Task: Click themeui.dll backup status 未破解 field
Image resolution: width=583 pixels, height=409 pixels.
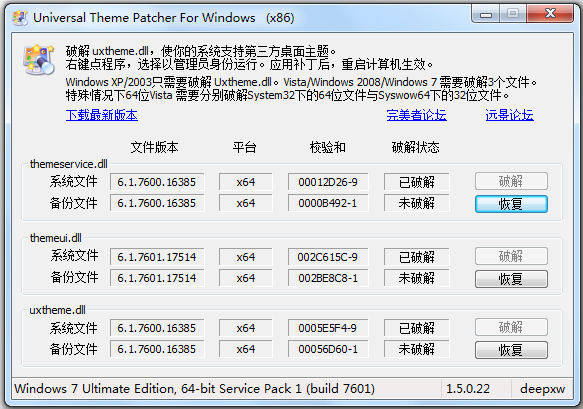Action: [x=416, y=278]
